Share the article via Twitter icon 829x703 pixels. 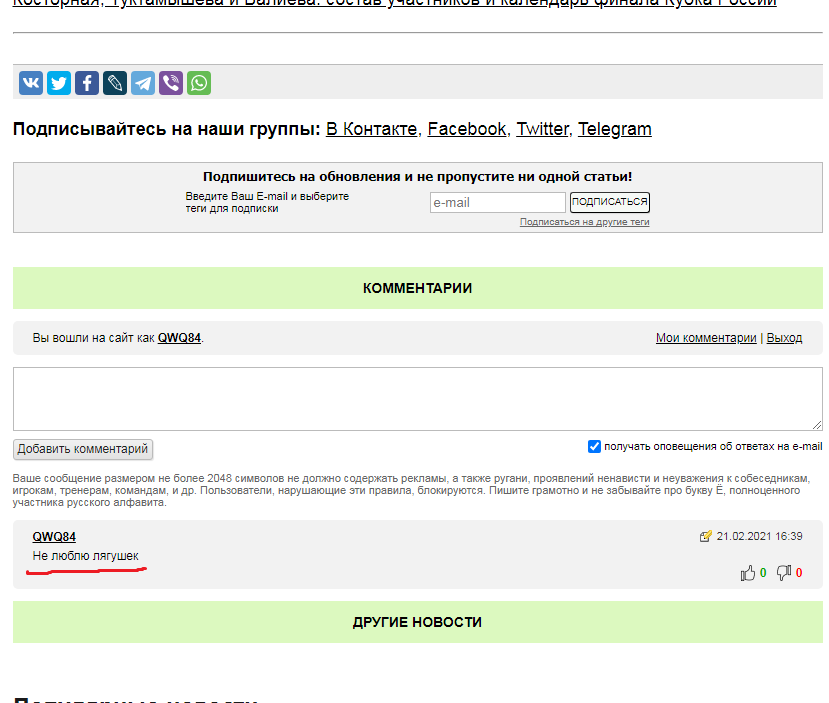pyautogui.click(x=59, y=83)
